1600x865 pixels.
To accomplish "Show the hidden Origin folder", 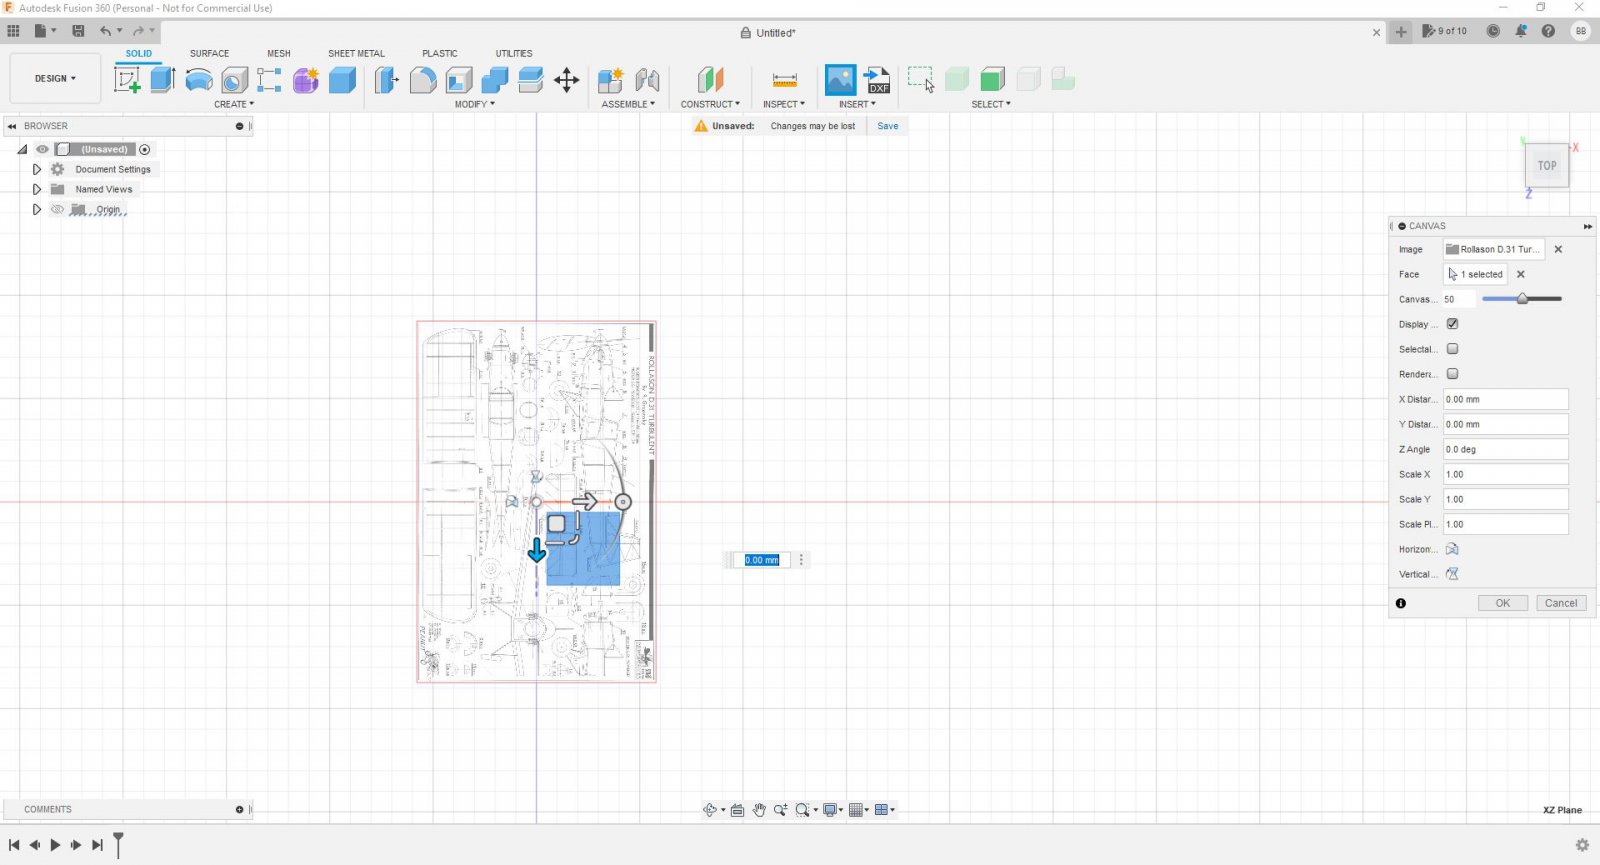I will pos(57,209).
